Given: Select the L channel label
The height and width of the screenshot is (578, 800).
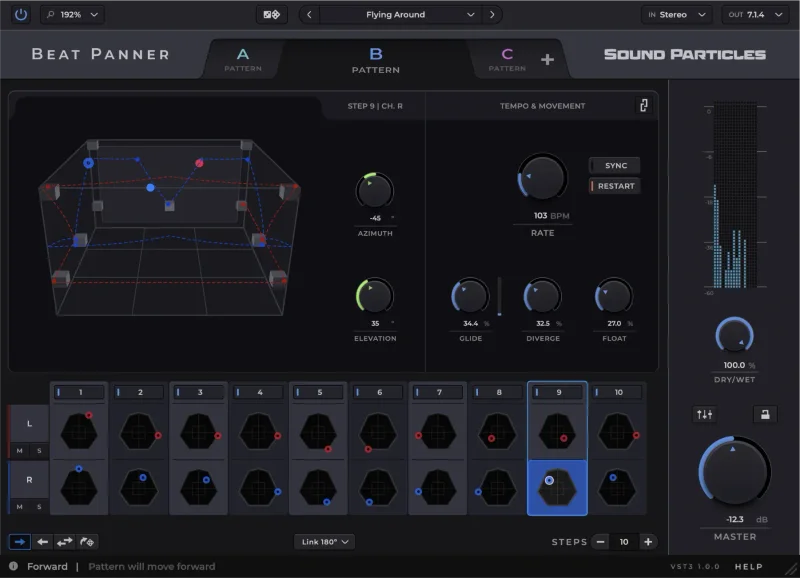Looking at the screenshot, I should pos(30,423).
